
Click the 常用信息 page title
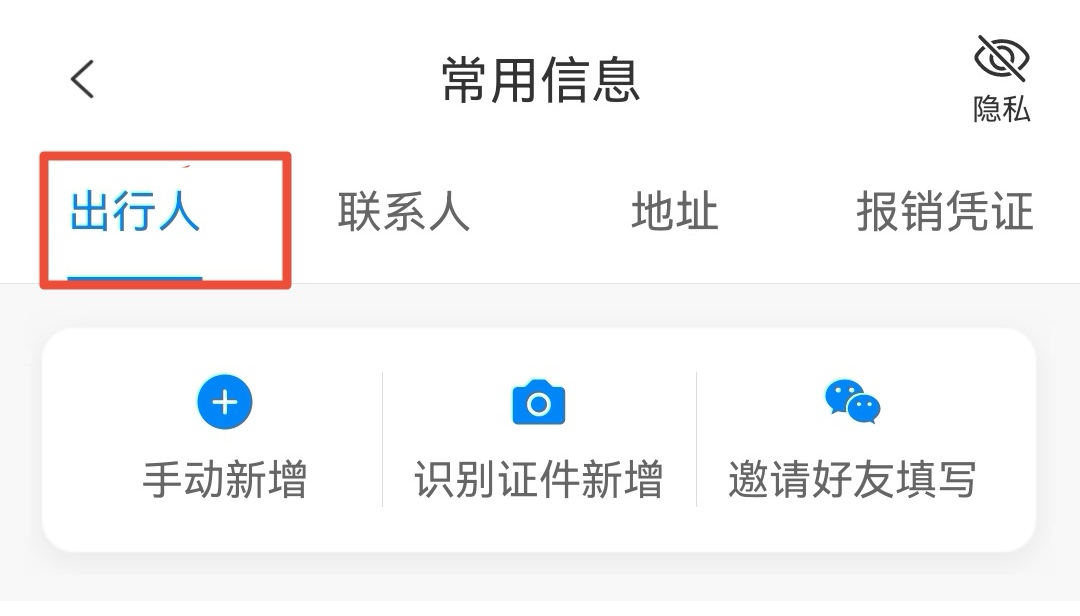tap(541, 80)
